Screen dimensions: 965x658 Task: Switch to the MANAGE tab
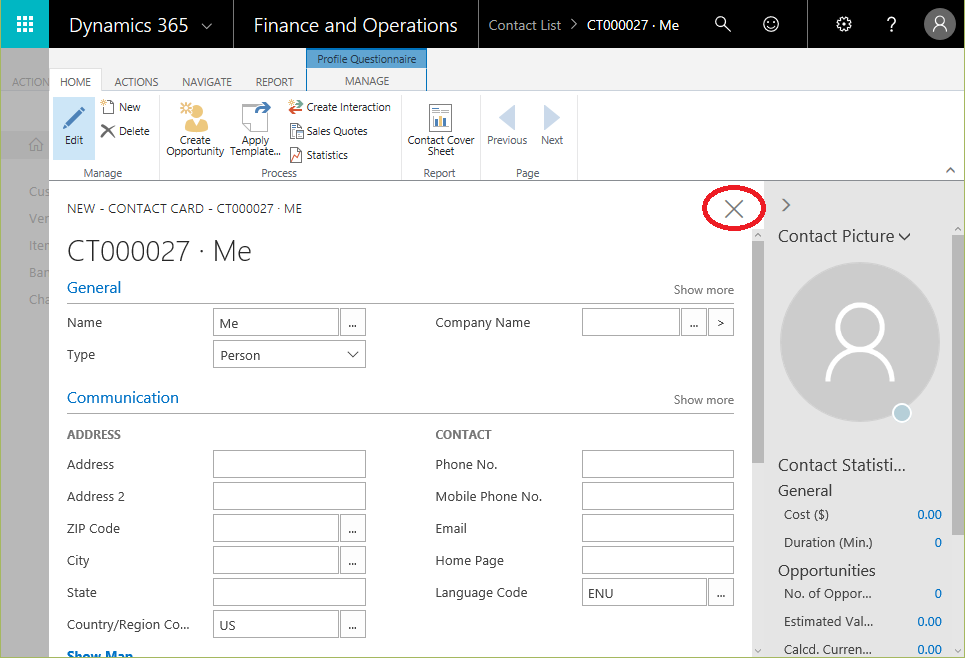click(367, 81)
